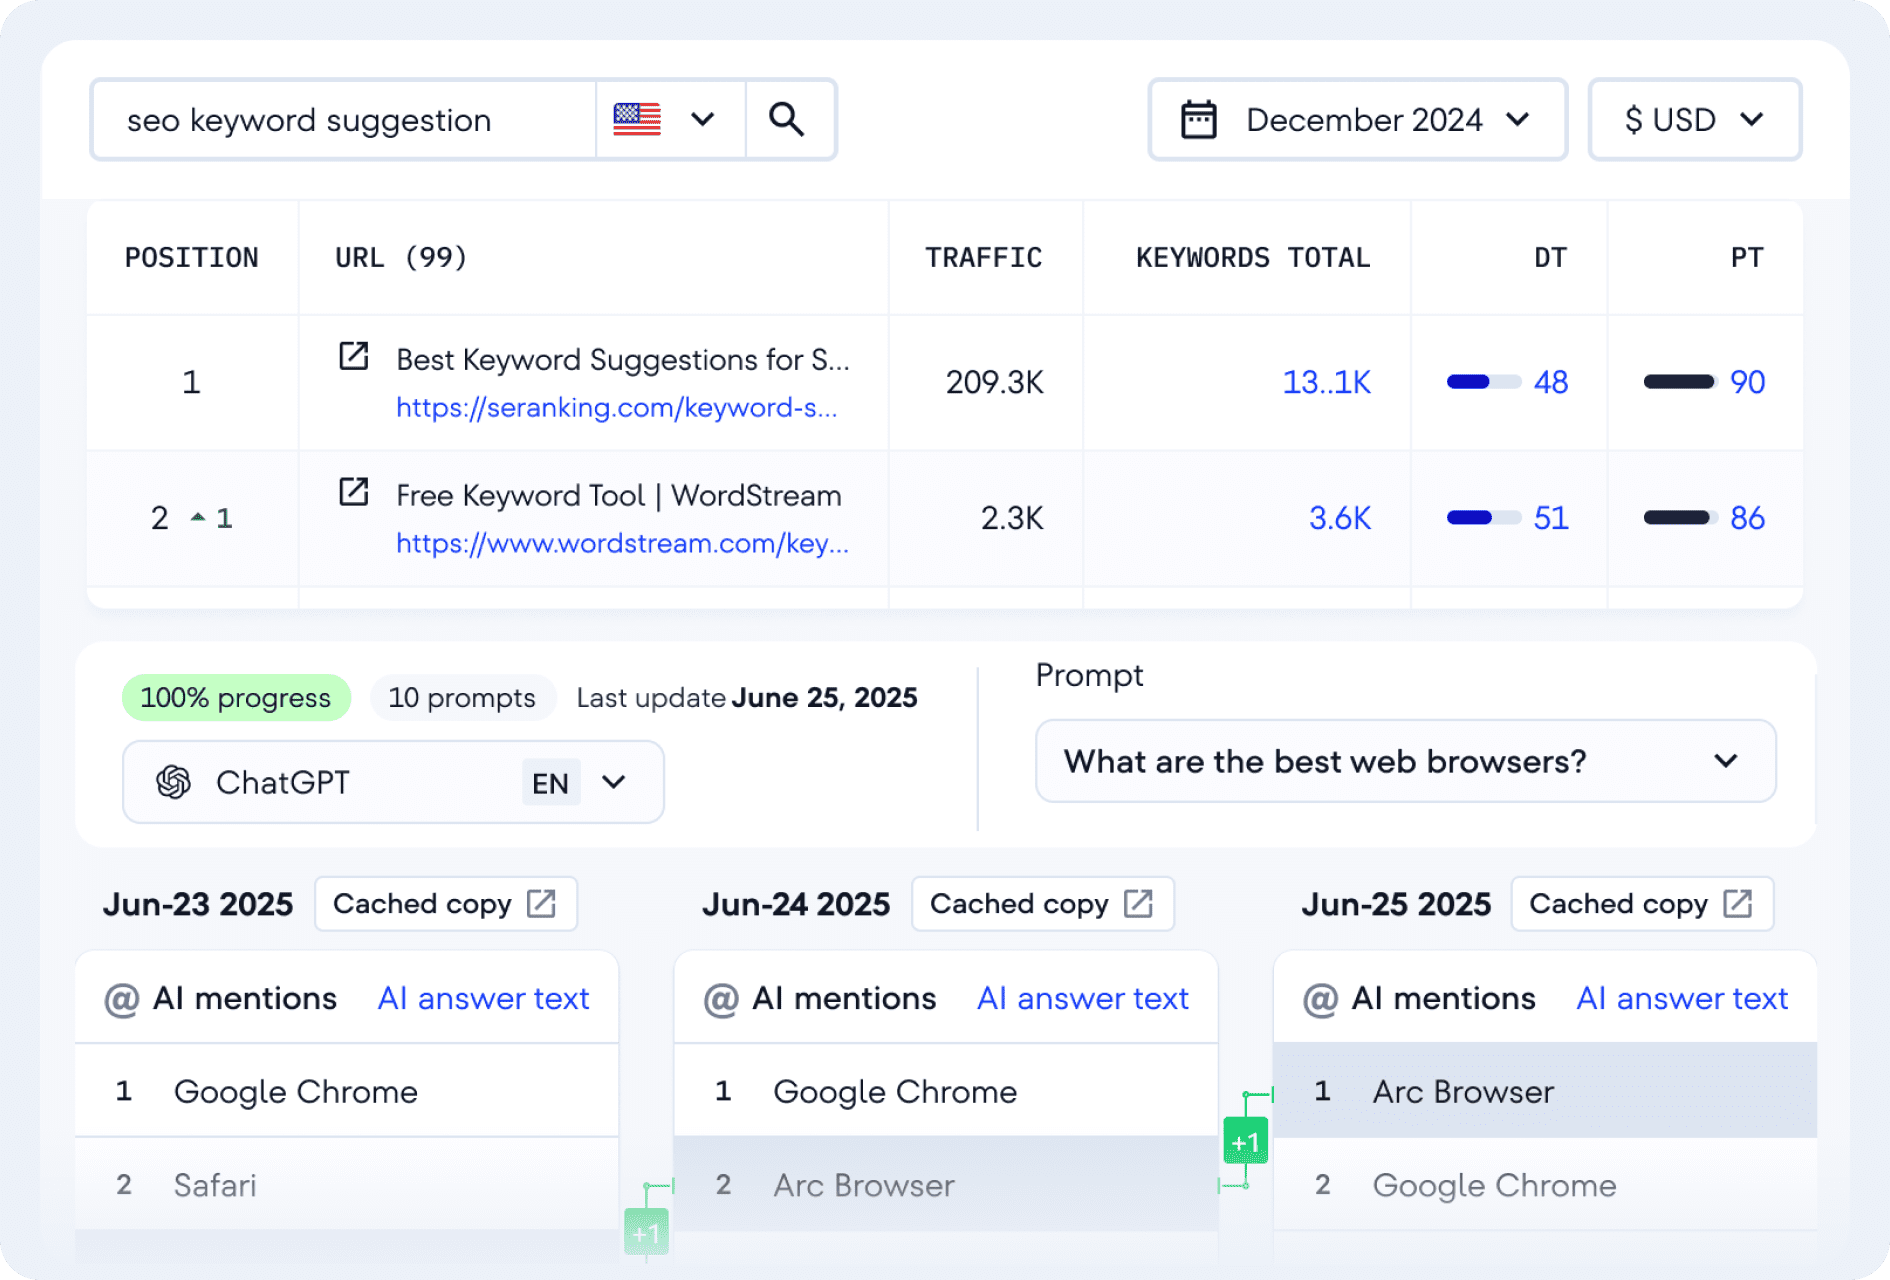Expand the country dropdown chevron
This screenshot has height=1280, width=1890.
(703, 119)
